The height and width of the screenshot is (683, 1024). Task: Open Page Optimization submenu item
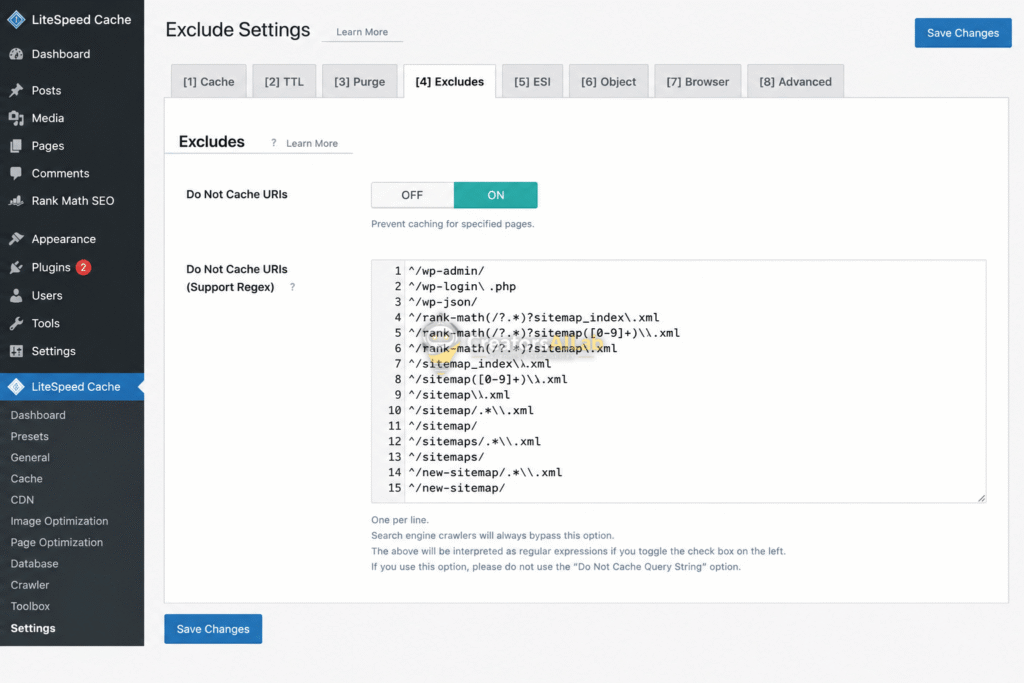pos(57,543)
